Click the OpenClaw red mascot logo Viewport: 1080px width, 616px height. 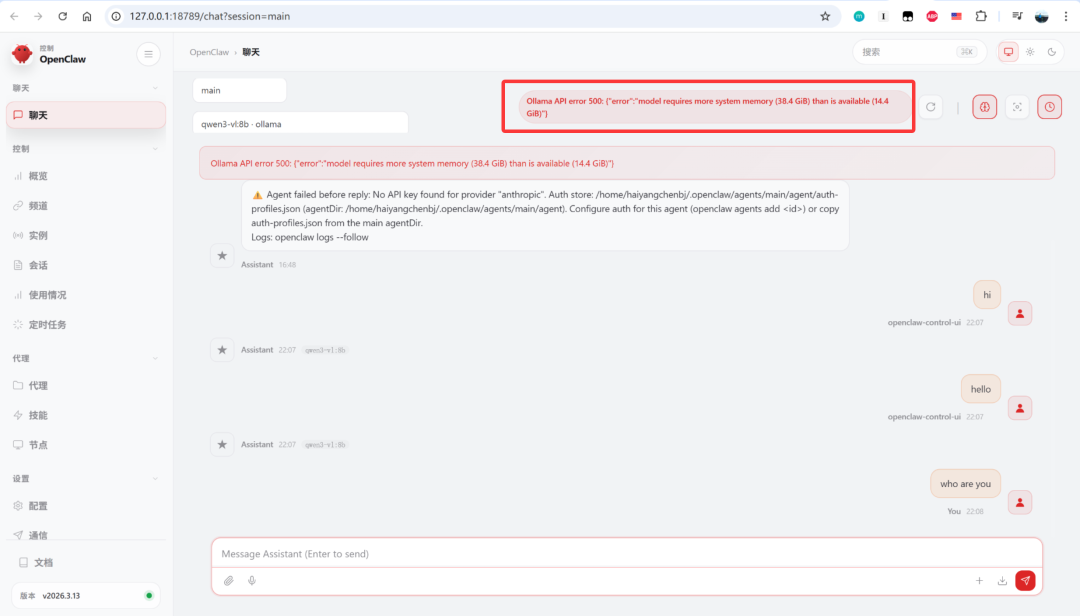22,54
